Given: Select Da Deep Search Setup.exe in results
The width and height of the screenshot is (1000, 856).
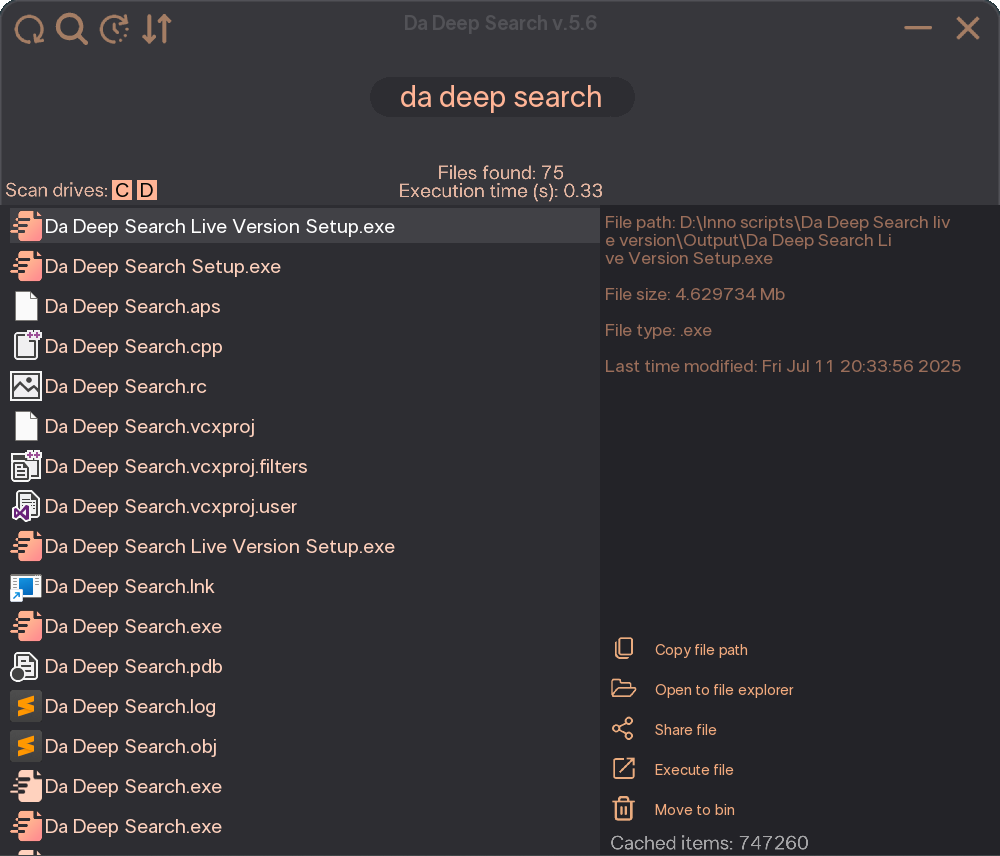Looking at the screenshot, I should [x=162, y=266].
